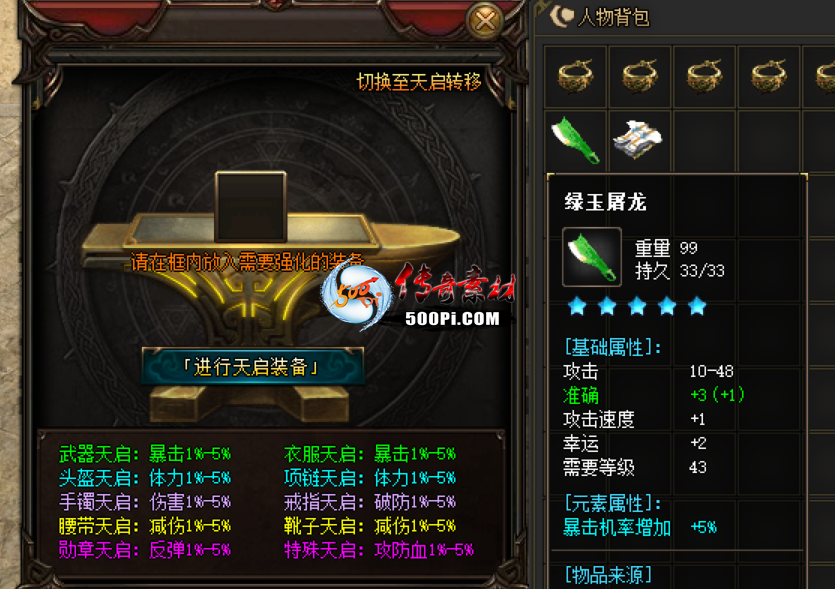
Task: Click the 武器天启 暴击 info line
Action: [x=145, y=454]
